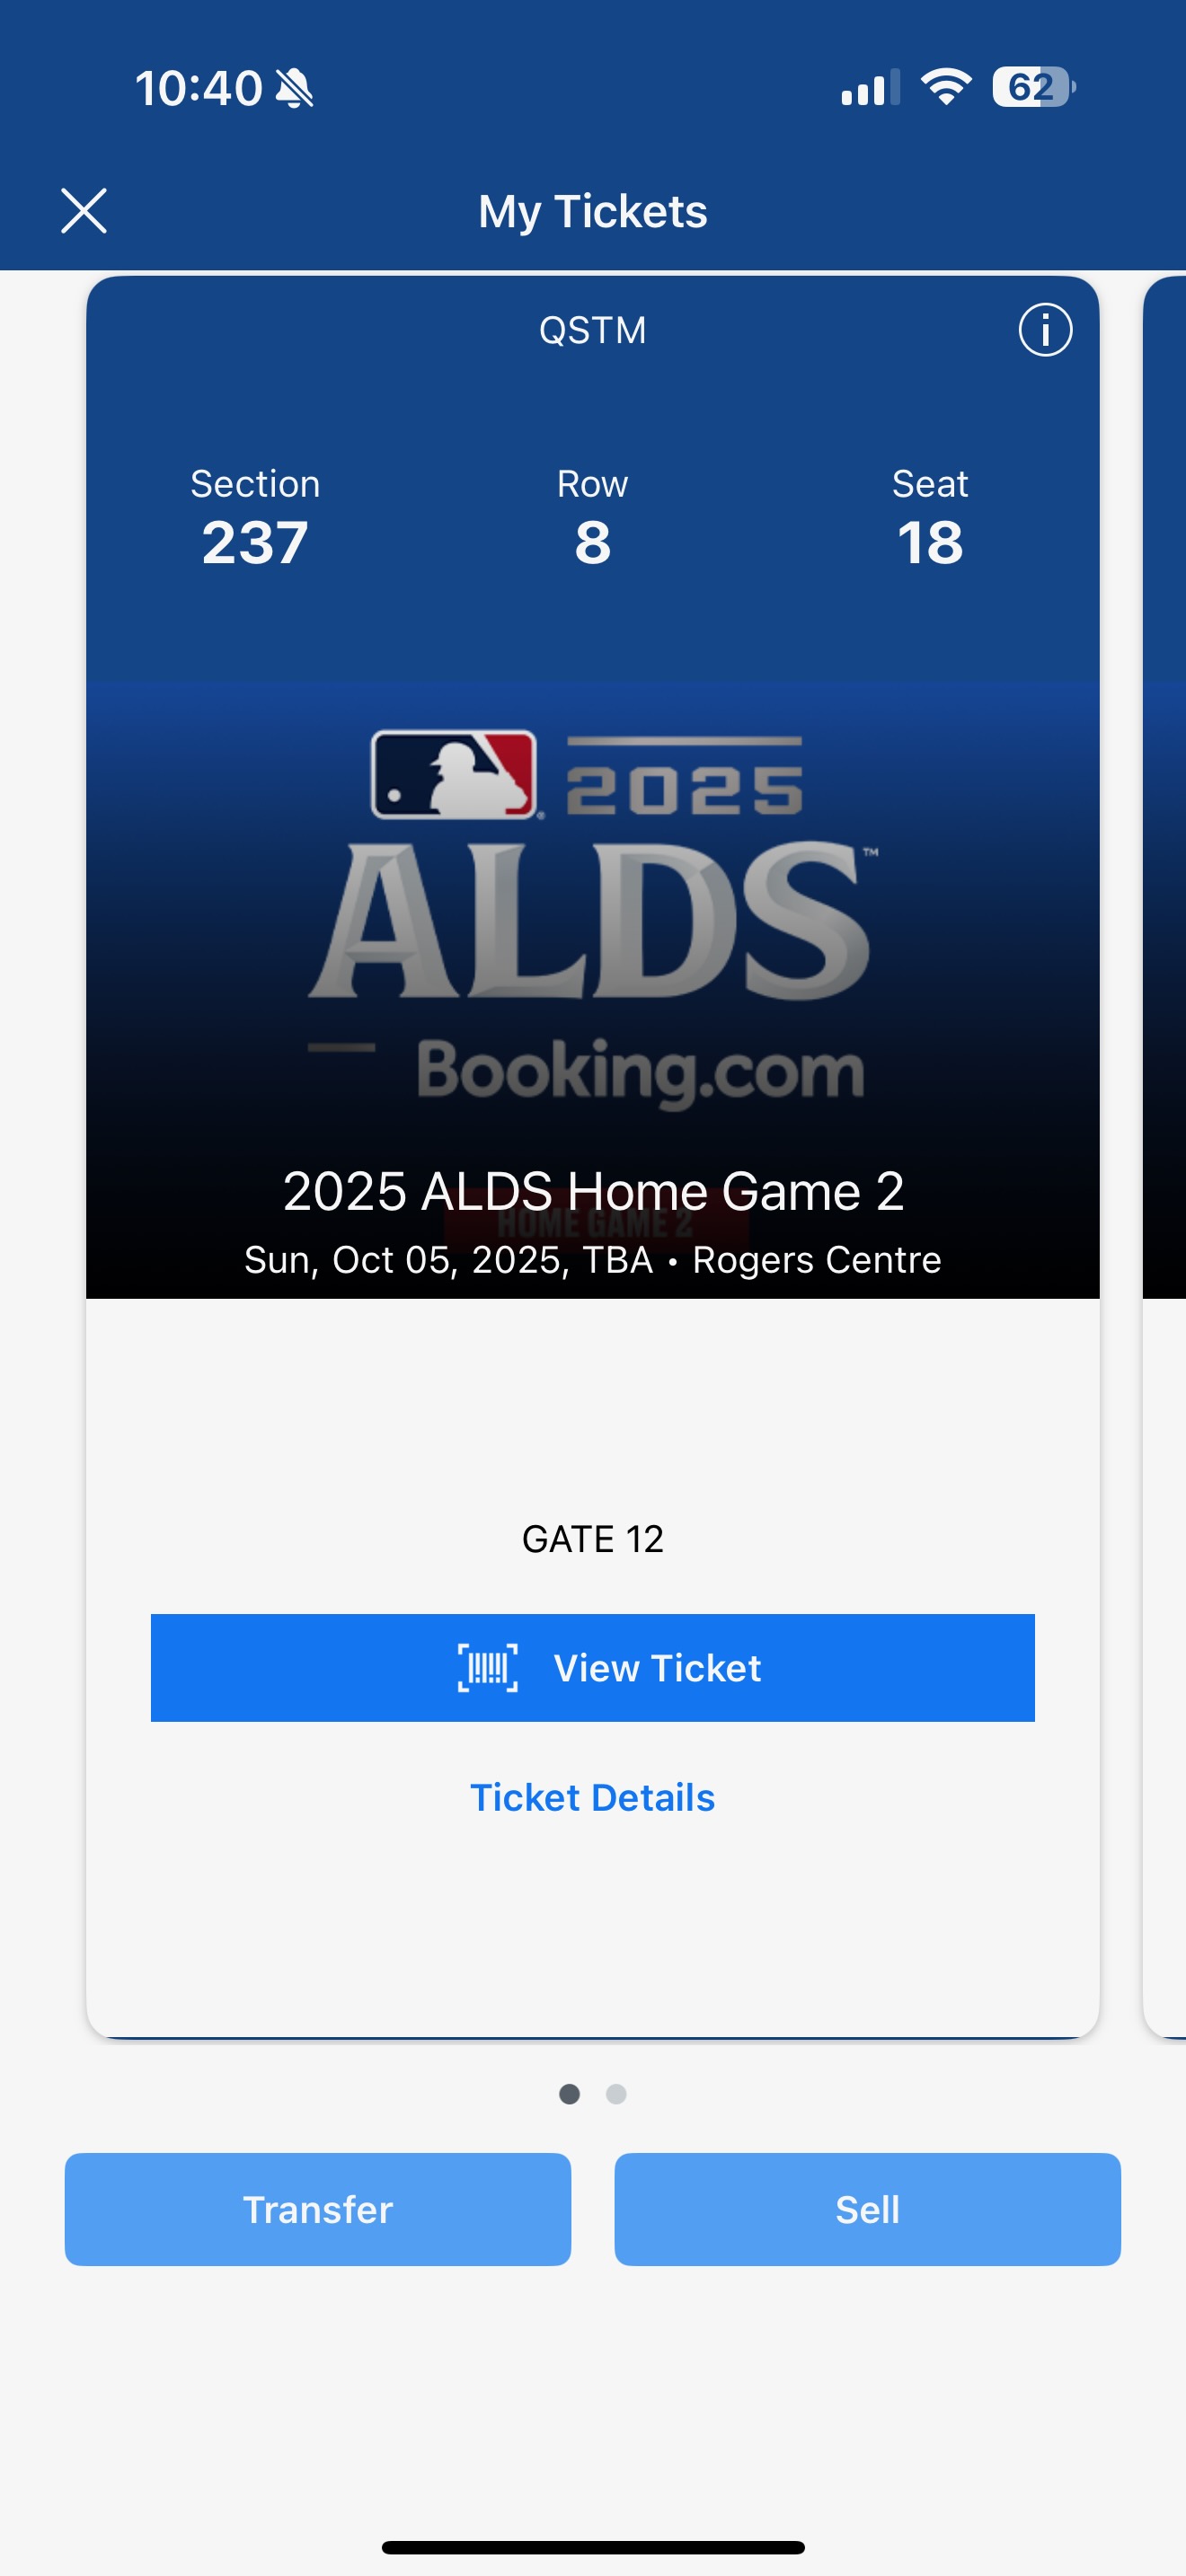Tap the Wi-Fi status icon
The image size is (1186, 2576).
pyautogui.click(x=946, y=87)
